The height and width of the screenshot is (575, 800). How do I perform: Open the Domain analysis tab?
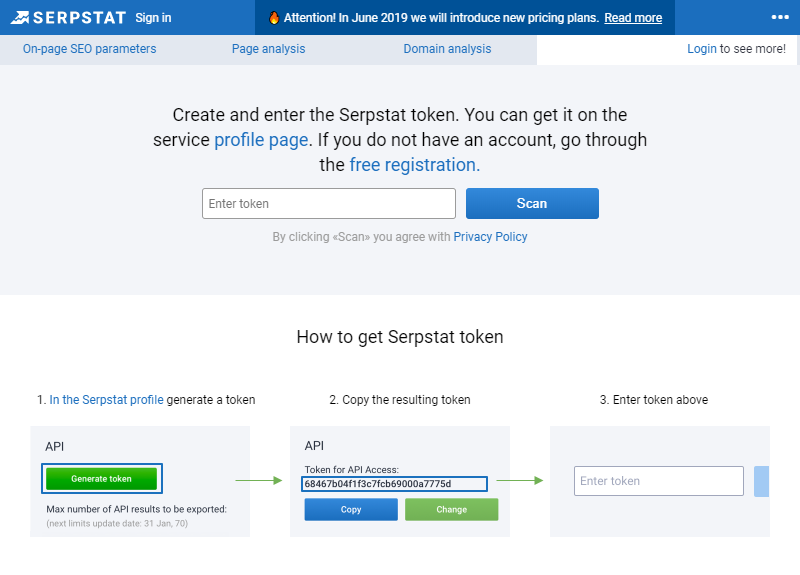[447, 49]
